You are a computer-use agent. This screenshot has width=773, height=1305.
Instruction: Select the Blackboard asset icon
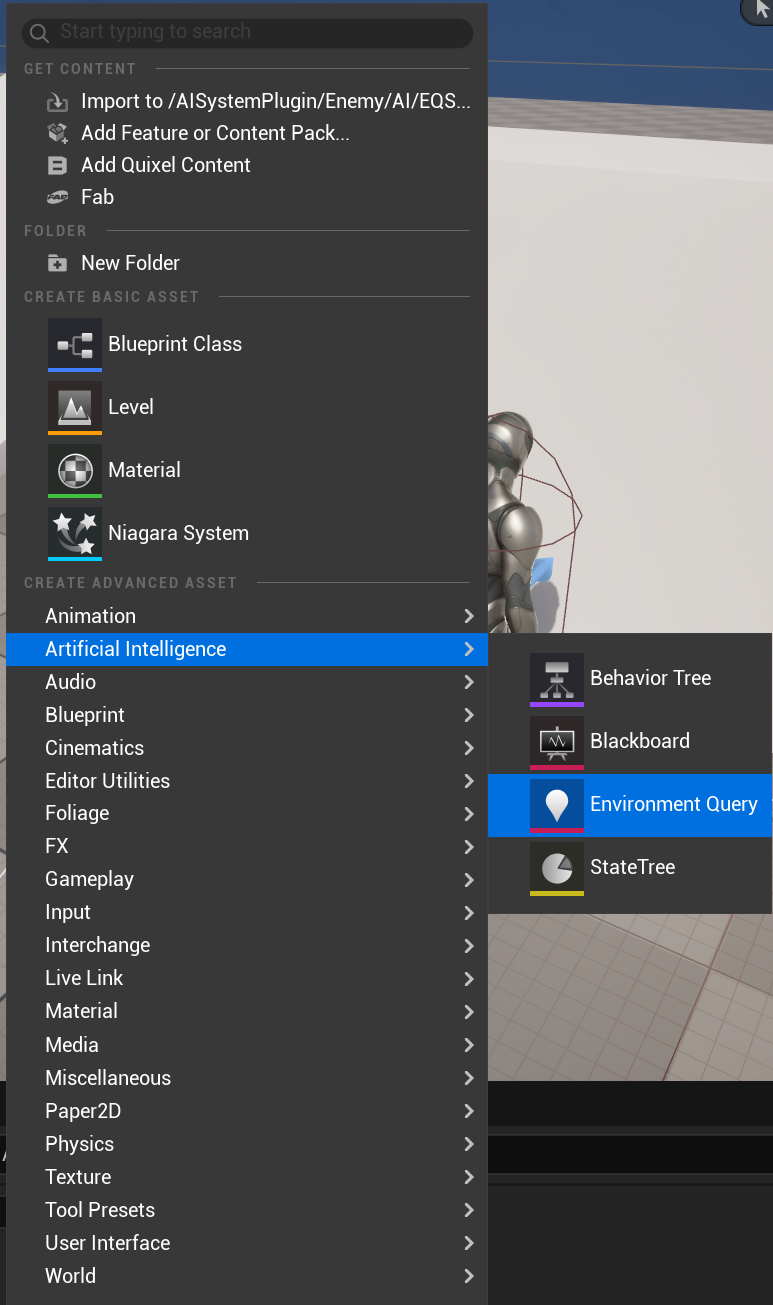point(557,741)
